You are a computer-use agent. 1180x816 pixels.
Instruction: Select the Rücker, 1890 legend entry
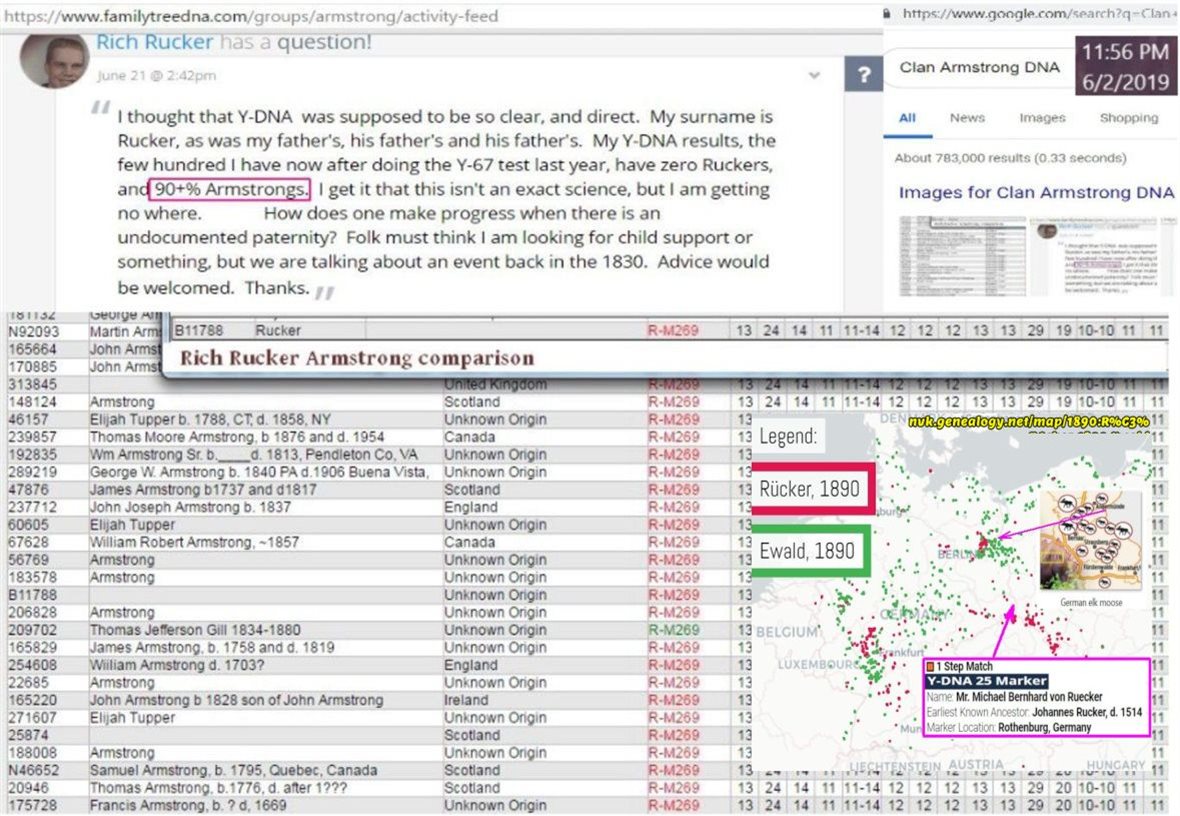point(814,489)
